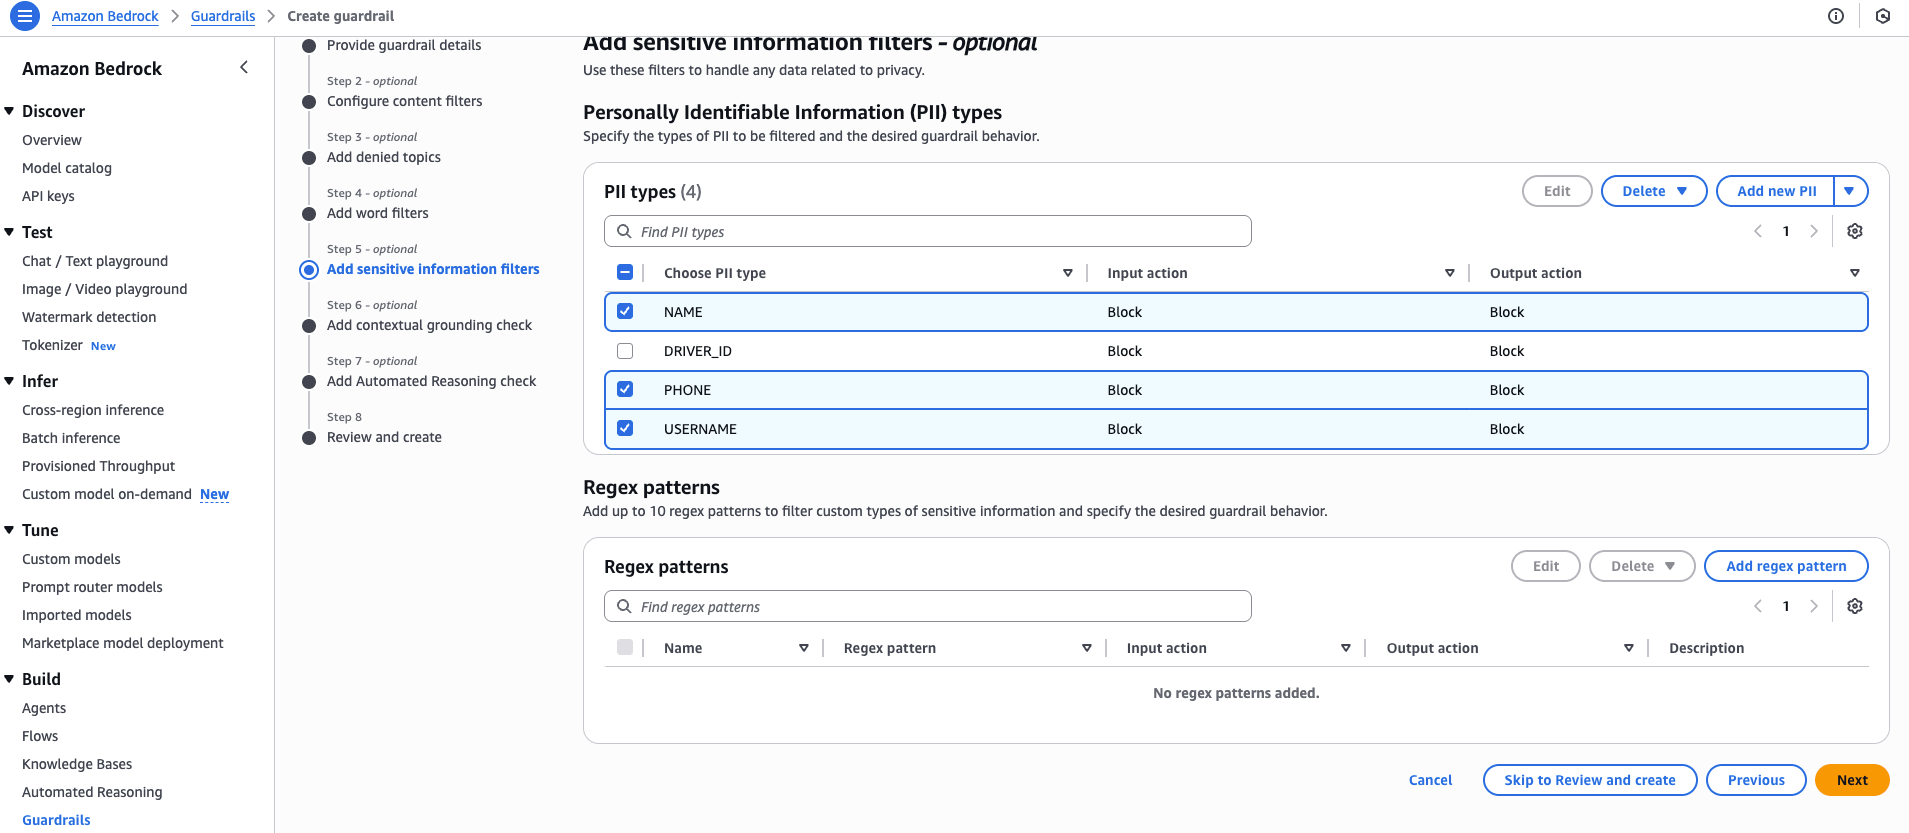Go to previous page of regex patterns
The height and width of the screenshot is (833, 1909).
[x=1758, y=606]
